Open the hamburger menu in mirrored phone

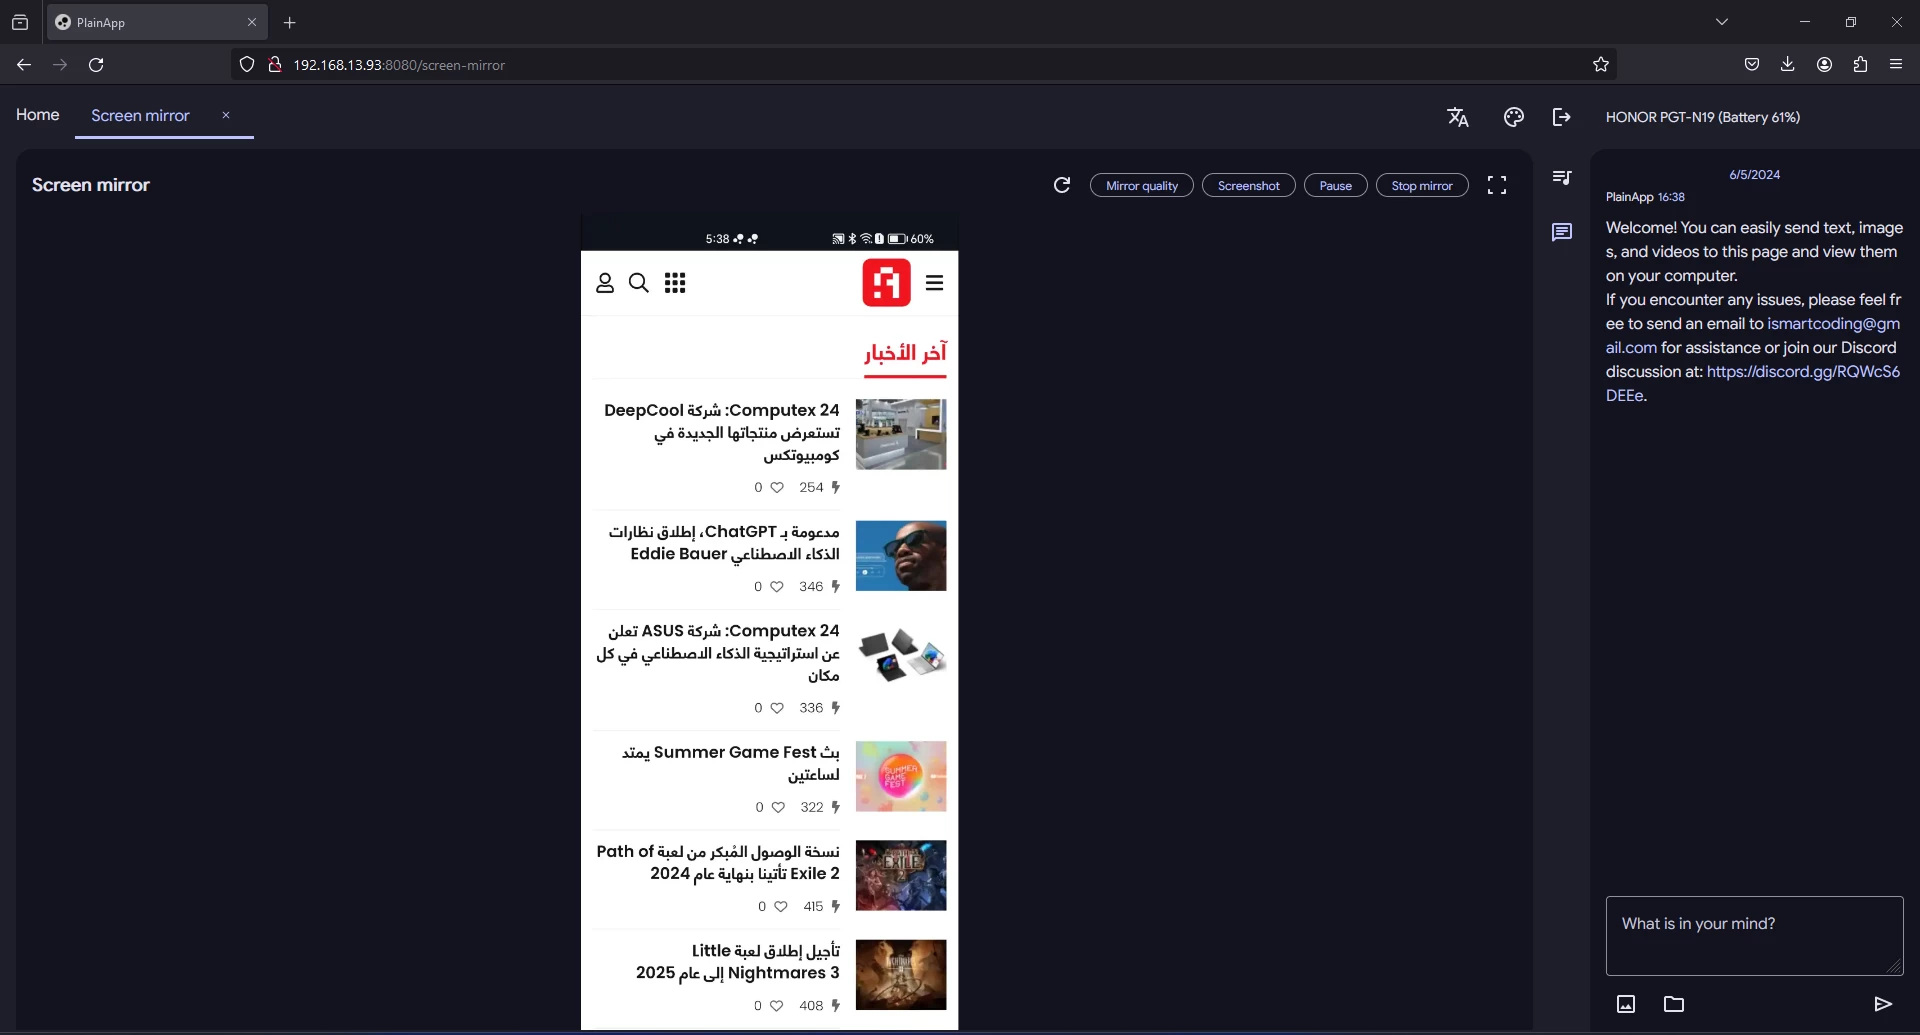[x=935, y=283]
